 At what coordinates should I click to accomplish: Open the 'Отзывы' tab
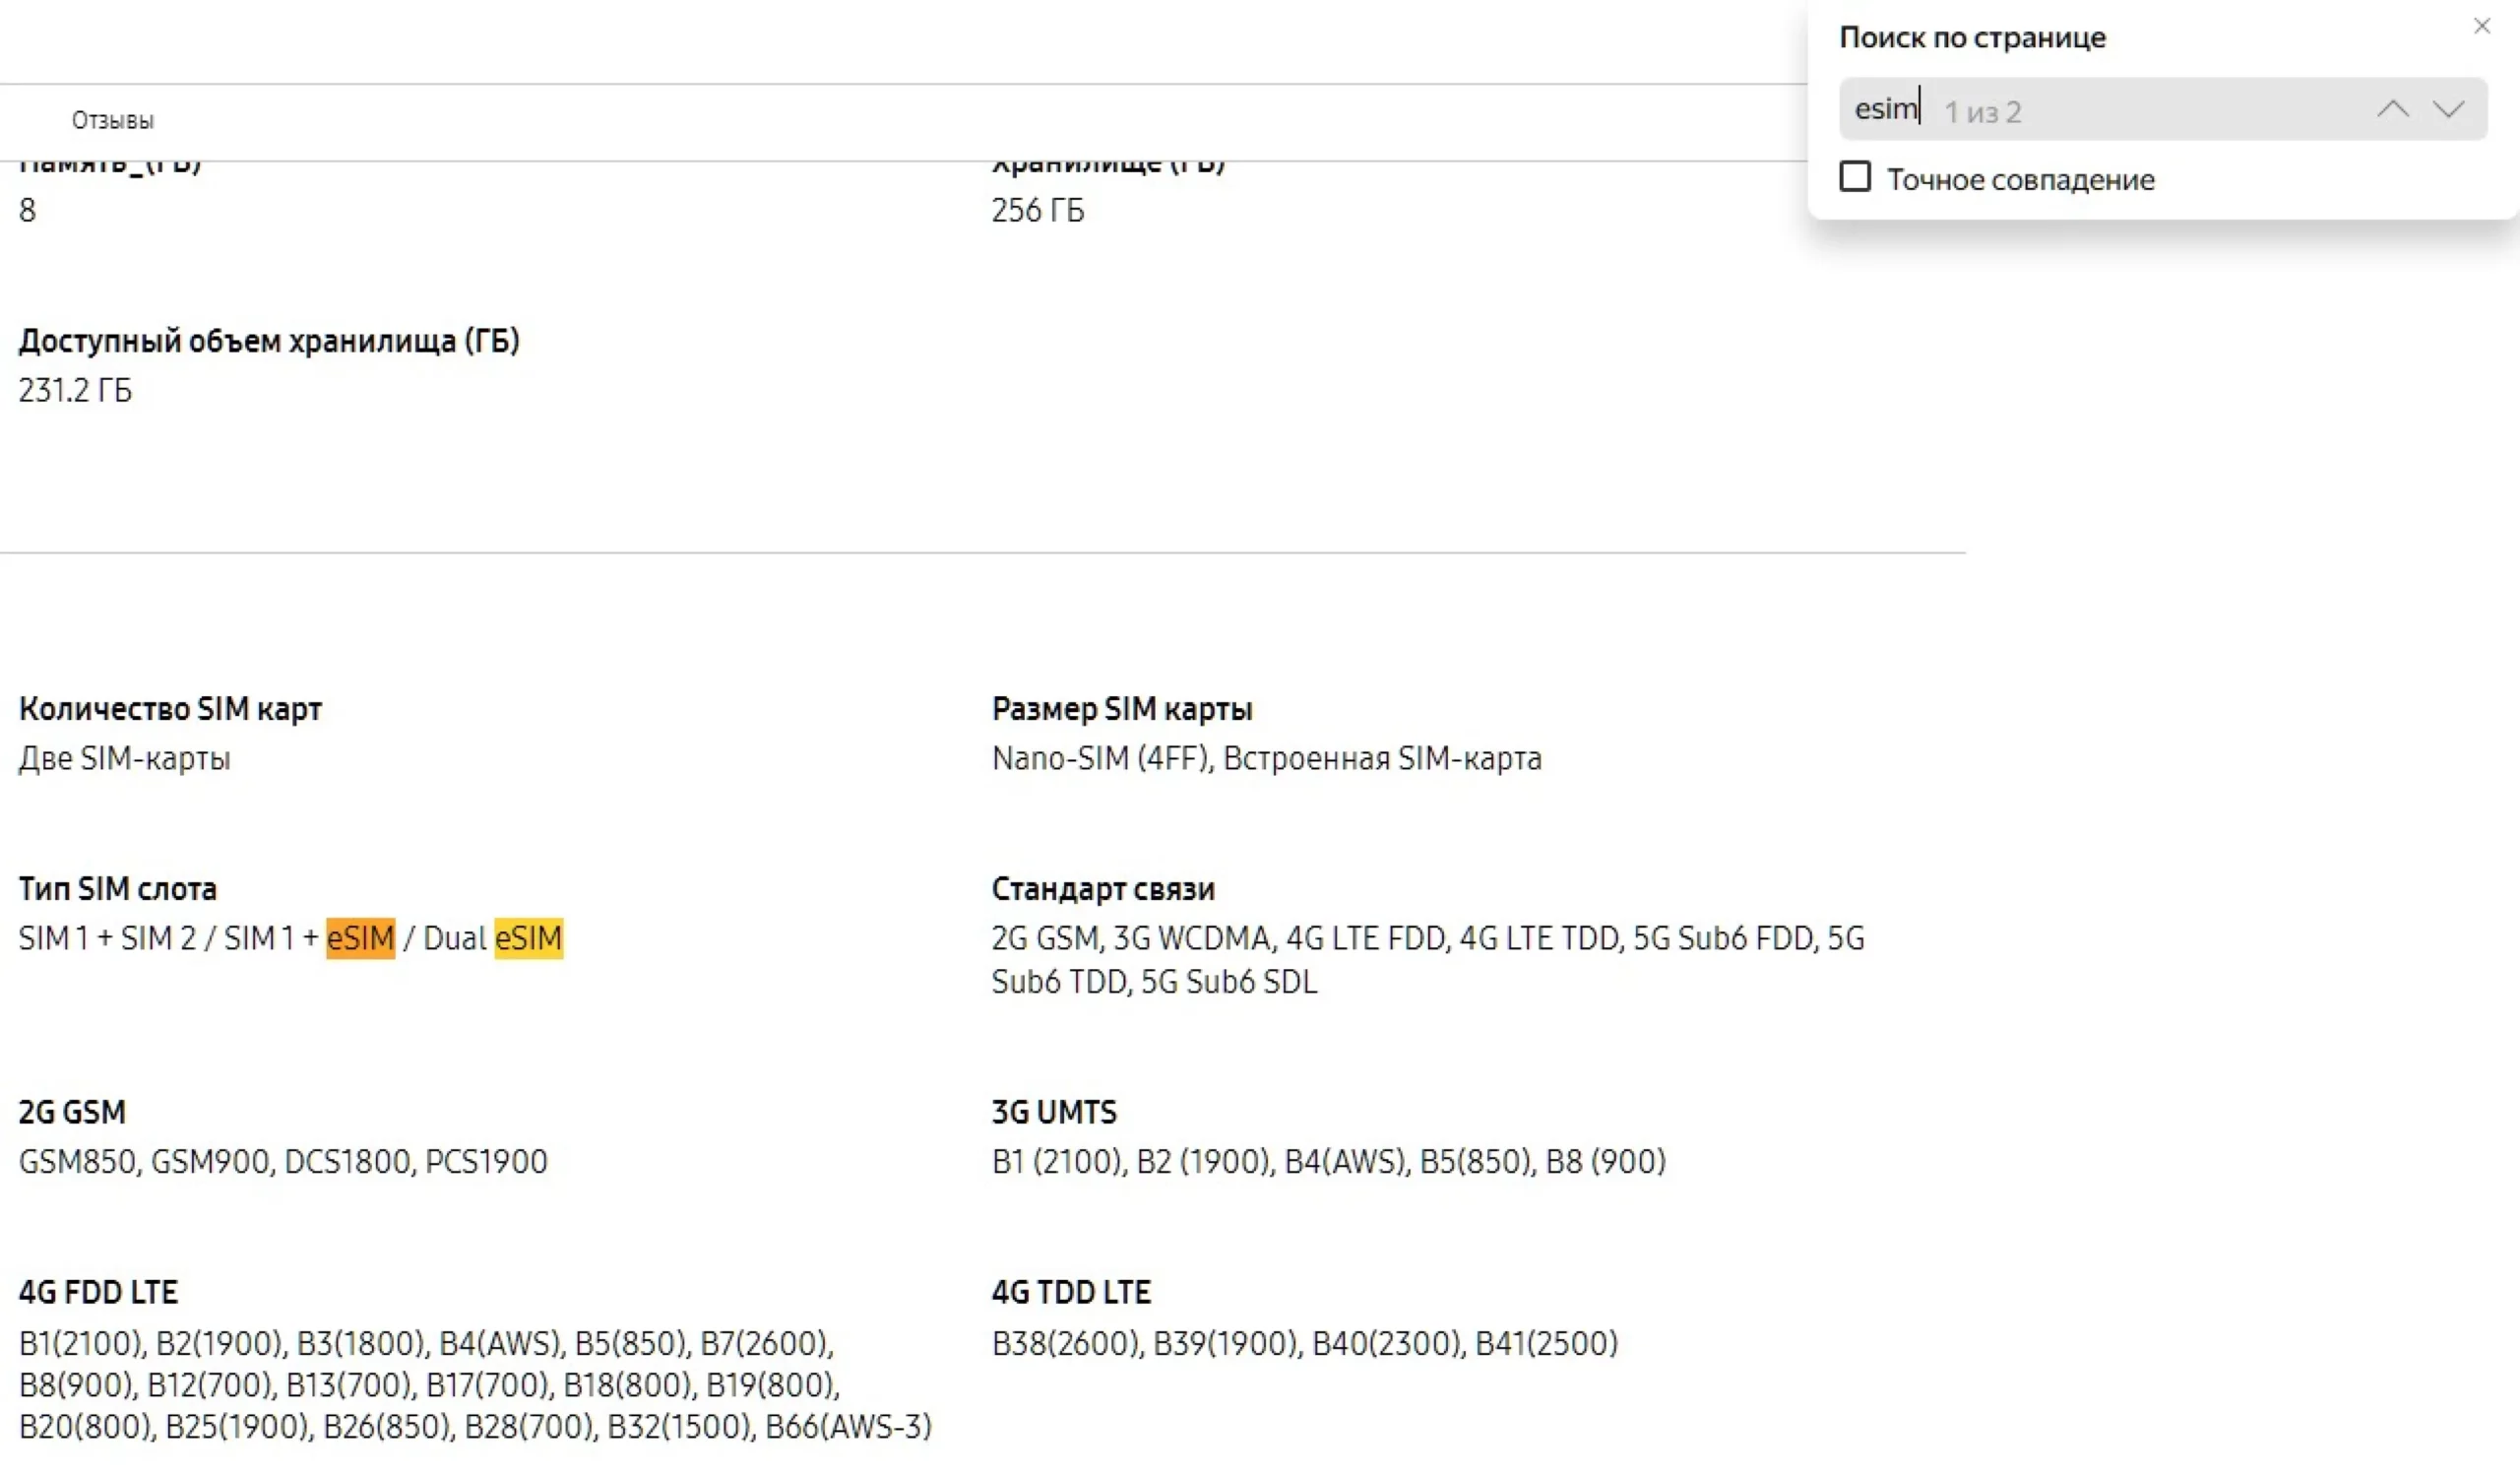coord(113,121)
